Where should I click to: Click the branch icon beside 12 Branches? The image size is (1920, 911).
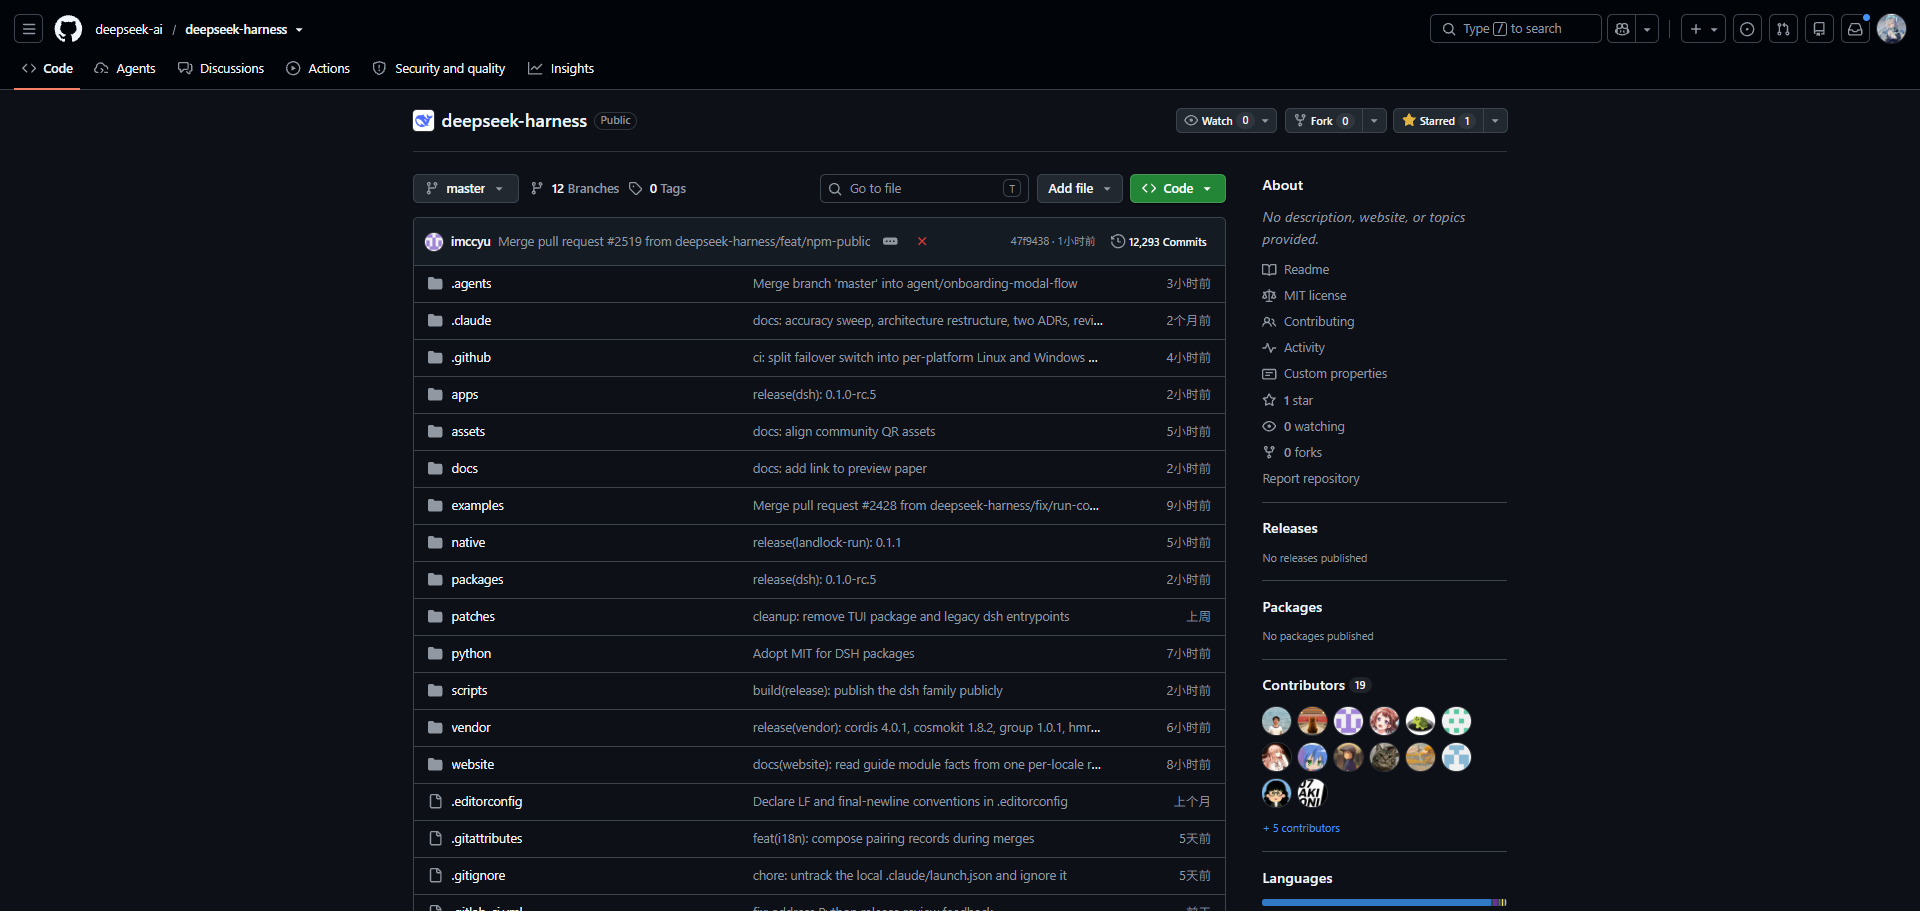(537, 189)
